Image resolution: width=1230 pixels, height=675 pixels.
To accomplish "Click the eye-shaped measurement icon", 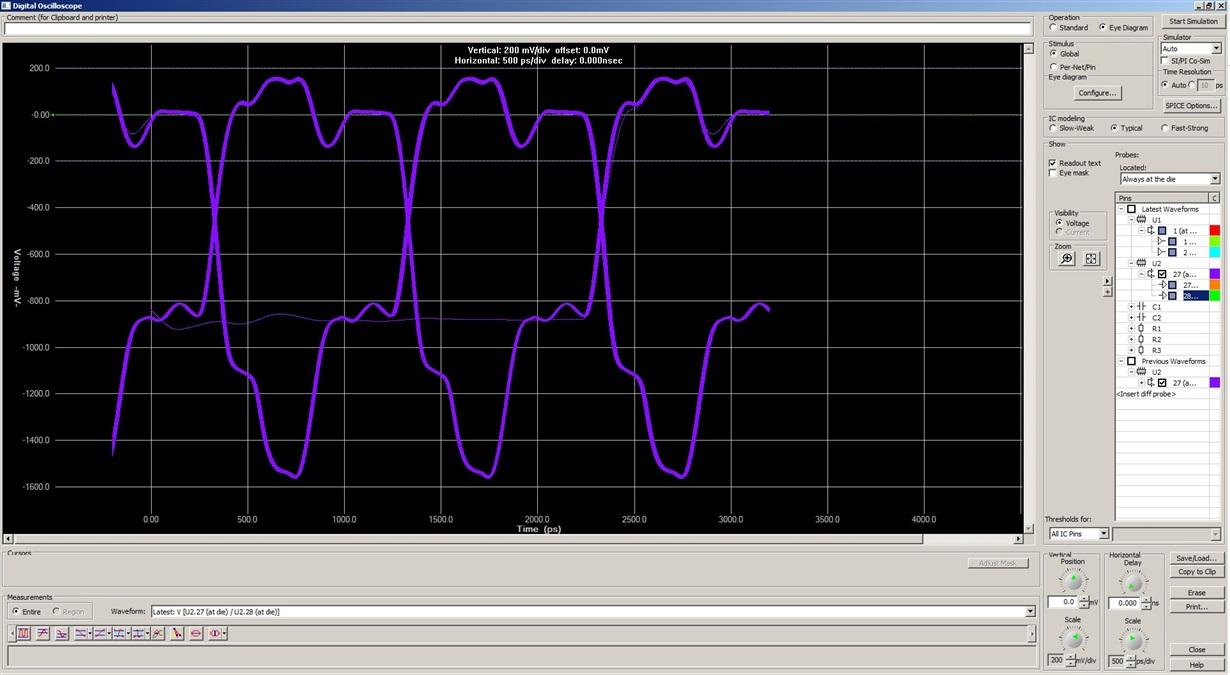I will (x=214, y=633).
